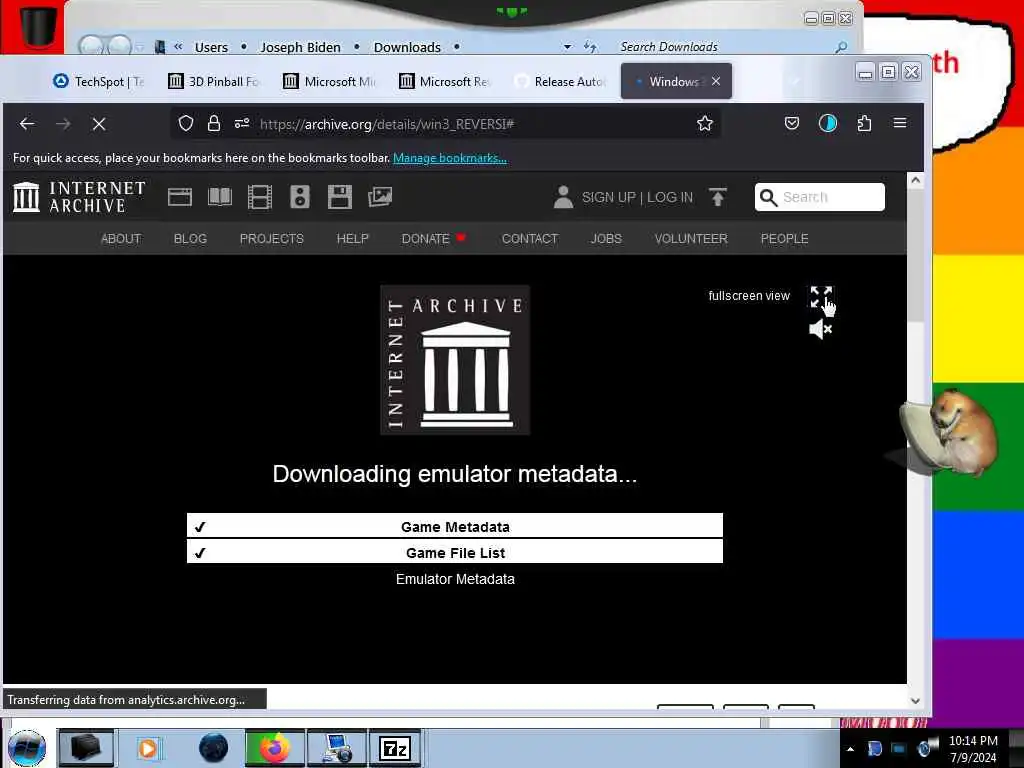This screenshot has width=1024, height=768.
Task: Open Manage bookmarks link
Action: pyautogui.click(x=449, y=158)
